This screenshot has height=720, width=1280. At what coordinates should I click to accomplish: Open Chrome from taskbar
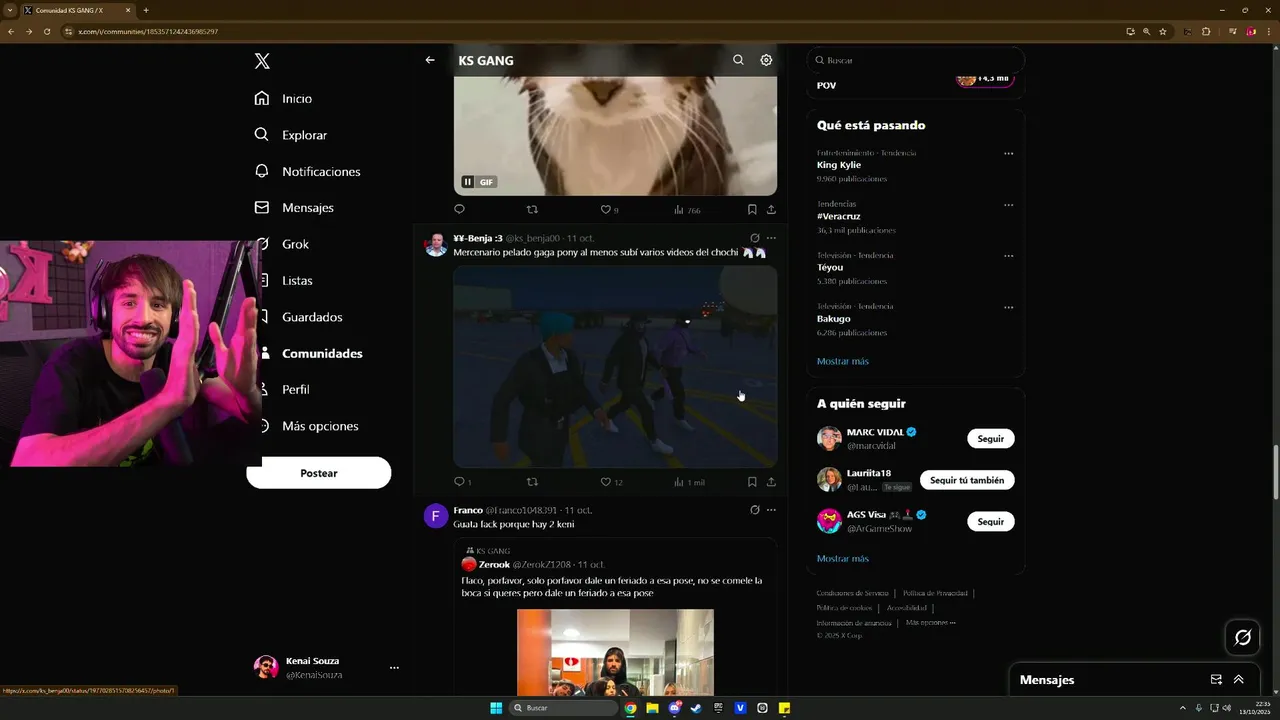630,708
